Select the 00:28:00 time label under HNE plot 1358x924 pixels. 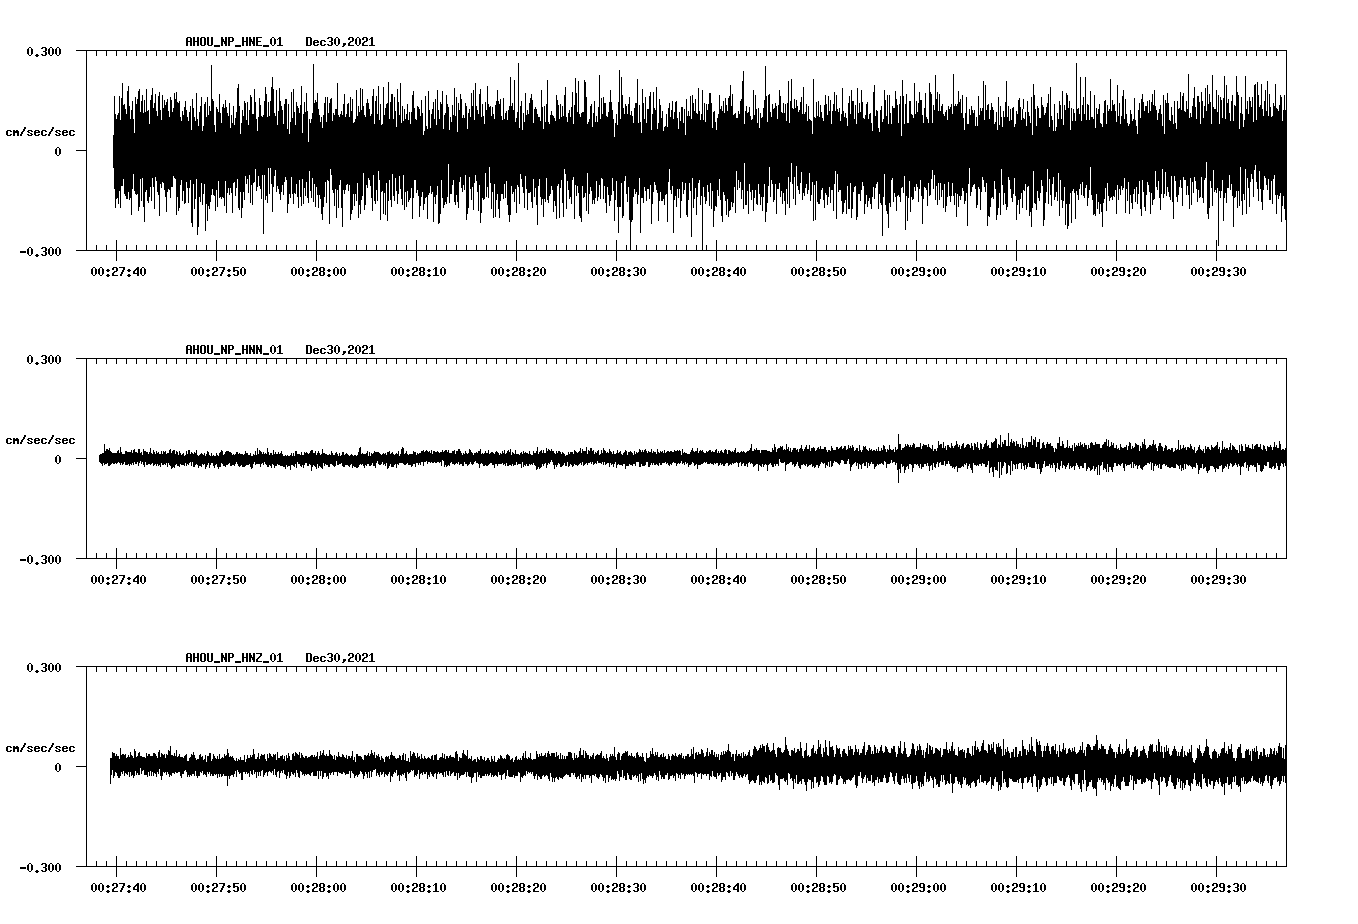[x=318, y=271]
